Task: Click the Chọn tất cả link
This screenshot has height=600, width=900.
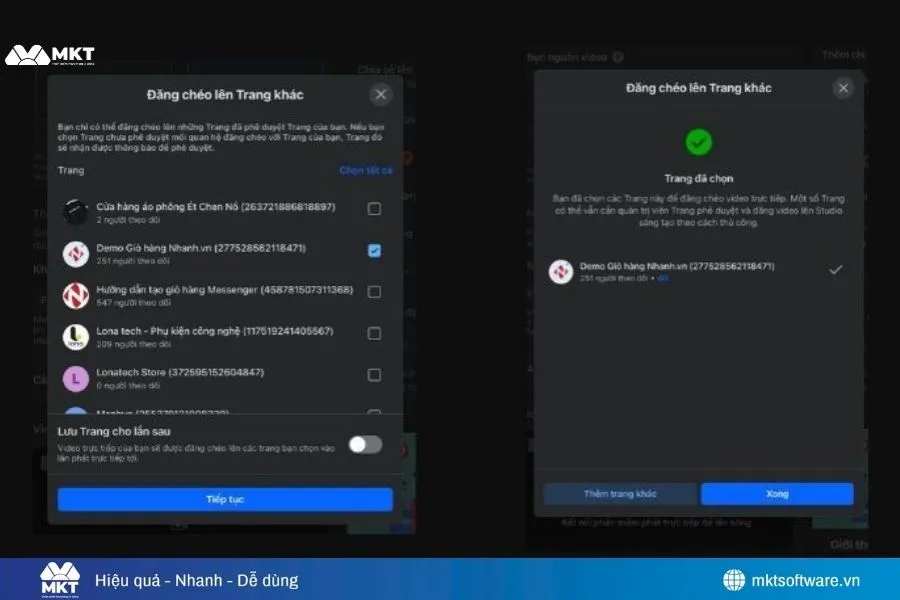Action: 364,170
